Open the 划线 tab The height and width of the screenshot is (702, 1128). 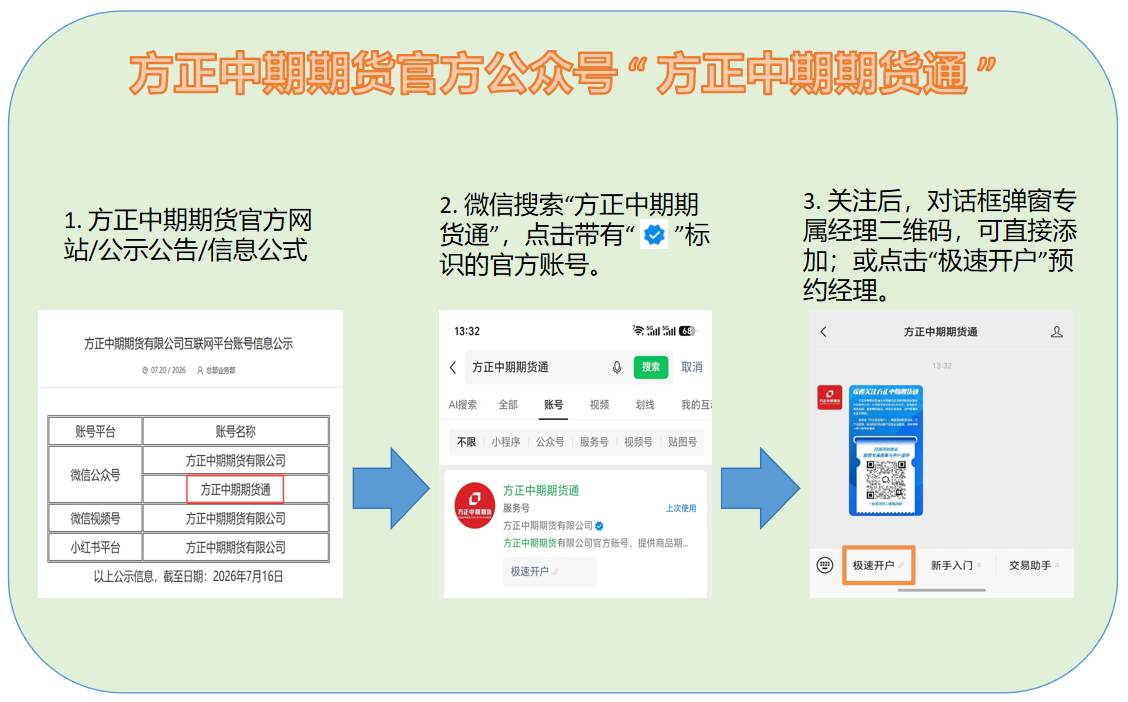coord(645,405)
